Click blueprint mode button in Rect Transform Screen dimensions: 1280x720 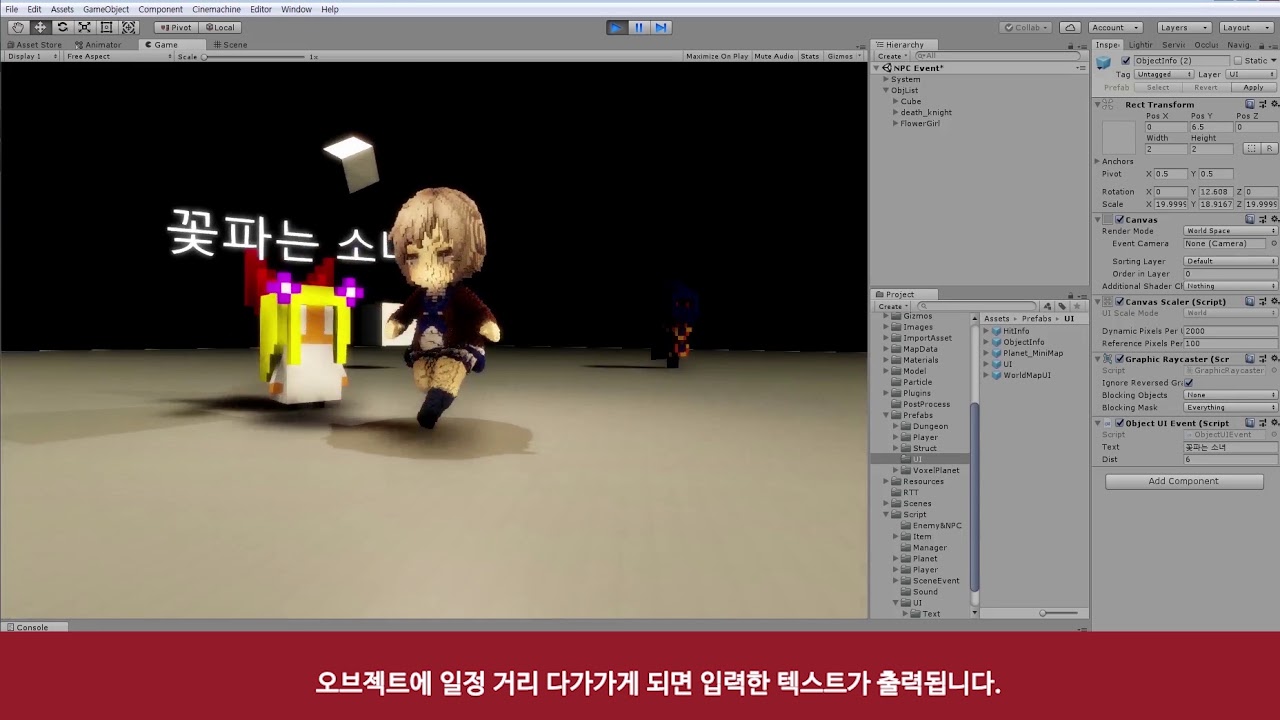pyautogui.click(x=1251, y=149)
